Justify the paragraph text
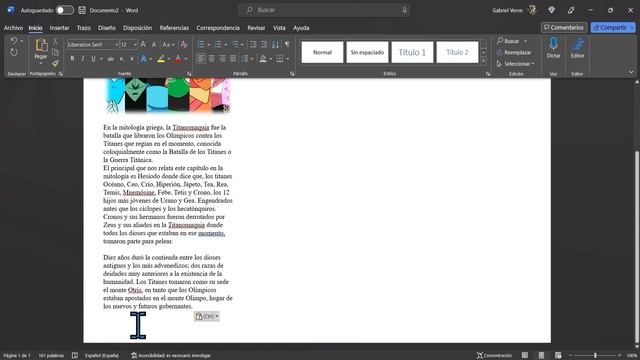Screen dimensions: 640x360 pyautogui.click(x=233, y=59)
